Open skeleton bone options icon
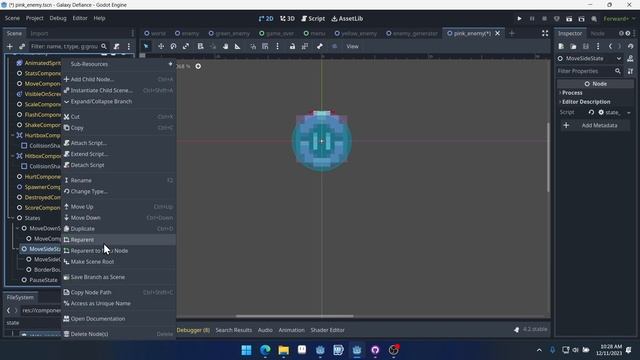Image resolution: width=640 pixels, height=360 pixels. [320, 47]
